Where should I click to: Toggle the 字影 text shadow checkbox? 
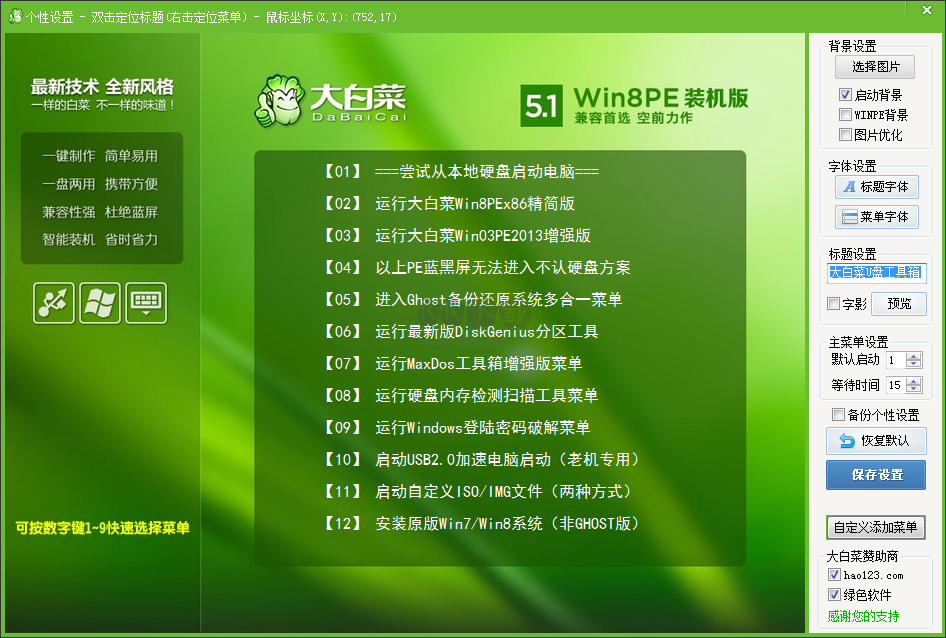point(833,303)
